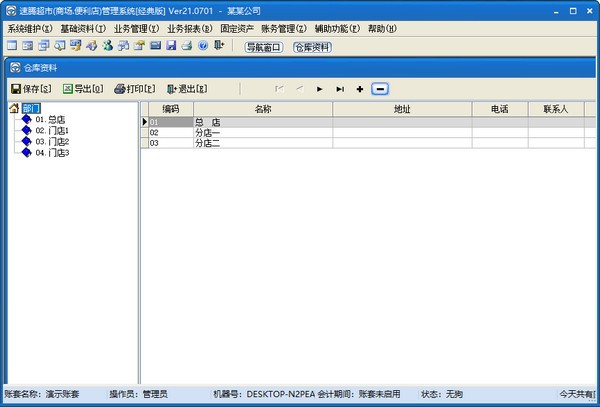Click the blue diamond icon beside 01. 总店
The height and width of the screenshot is (407, 600).
click(x=26, y=119)
